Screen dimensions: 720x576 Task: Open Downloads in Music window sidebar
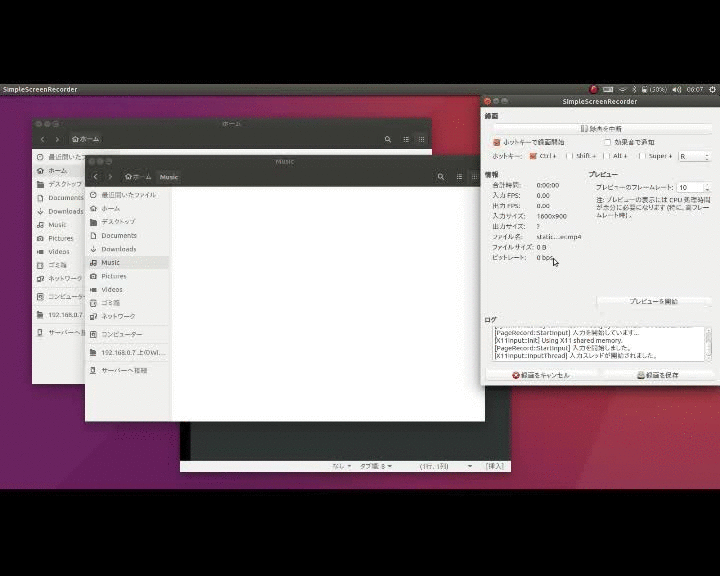click(x=127, y=249)
